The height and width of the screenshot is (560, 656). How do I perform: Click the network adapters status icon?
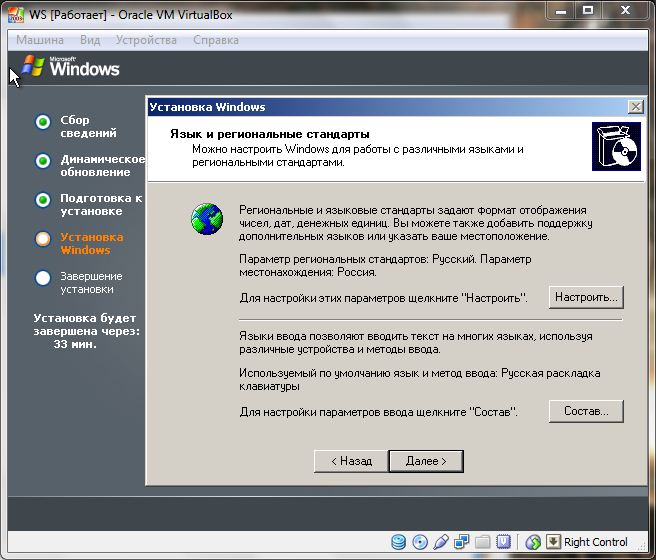pos(461,542)
